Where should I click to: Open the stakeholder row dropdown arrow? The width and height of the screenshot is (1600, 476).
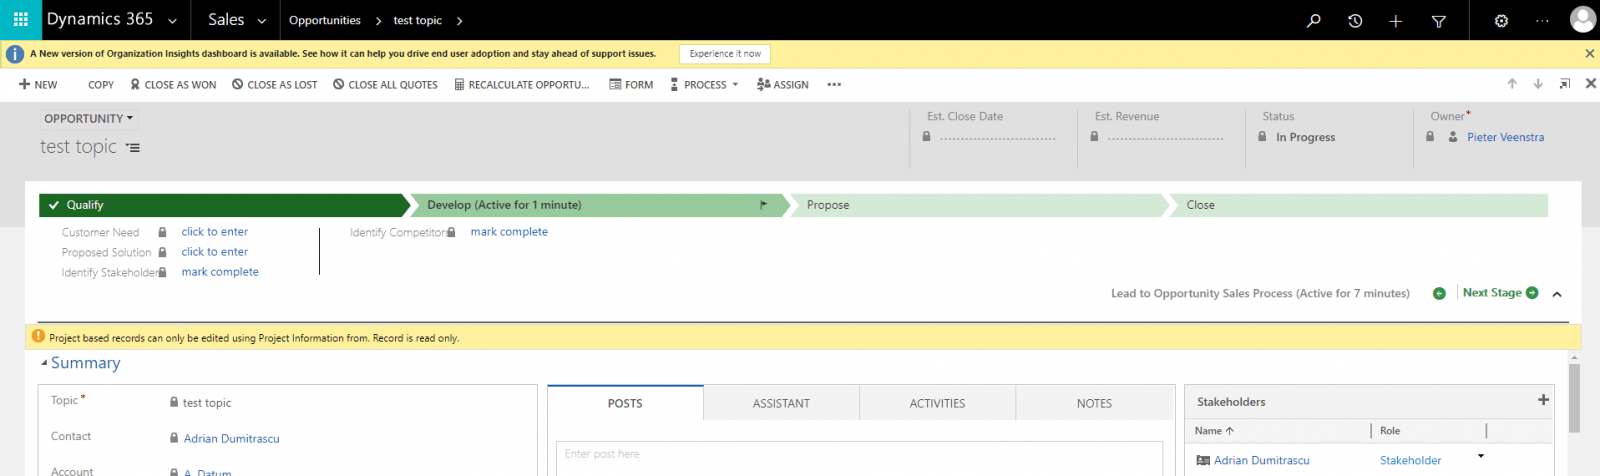pos(1481,456)
